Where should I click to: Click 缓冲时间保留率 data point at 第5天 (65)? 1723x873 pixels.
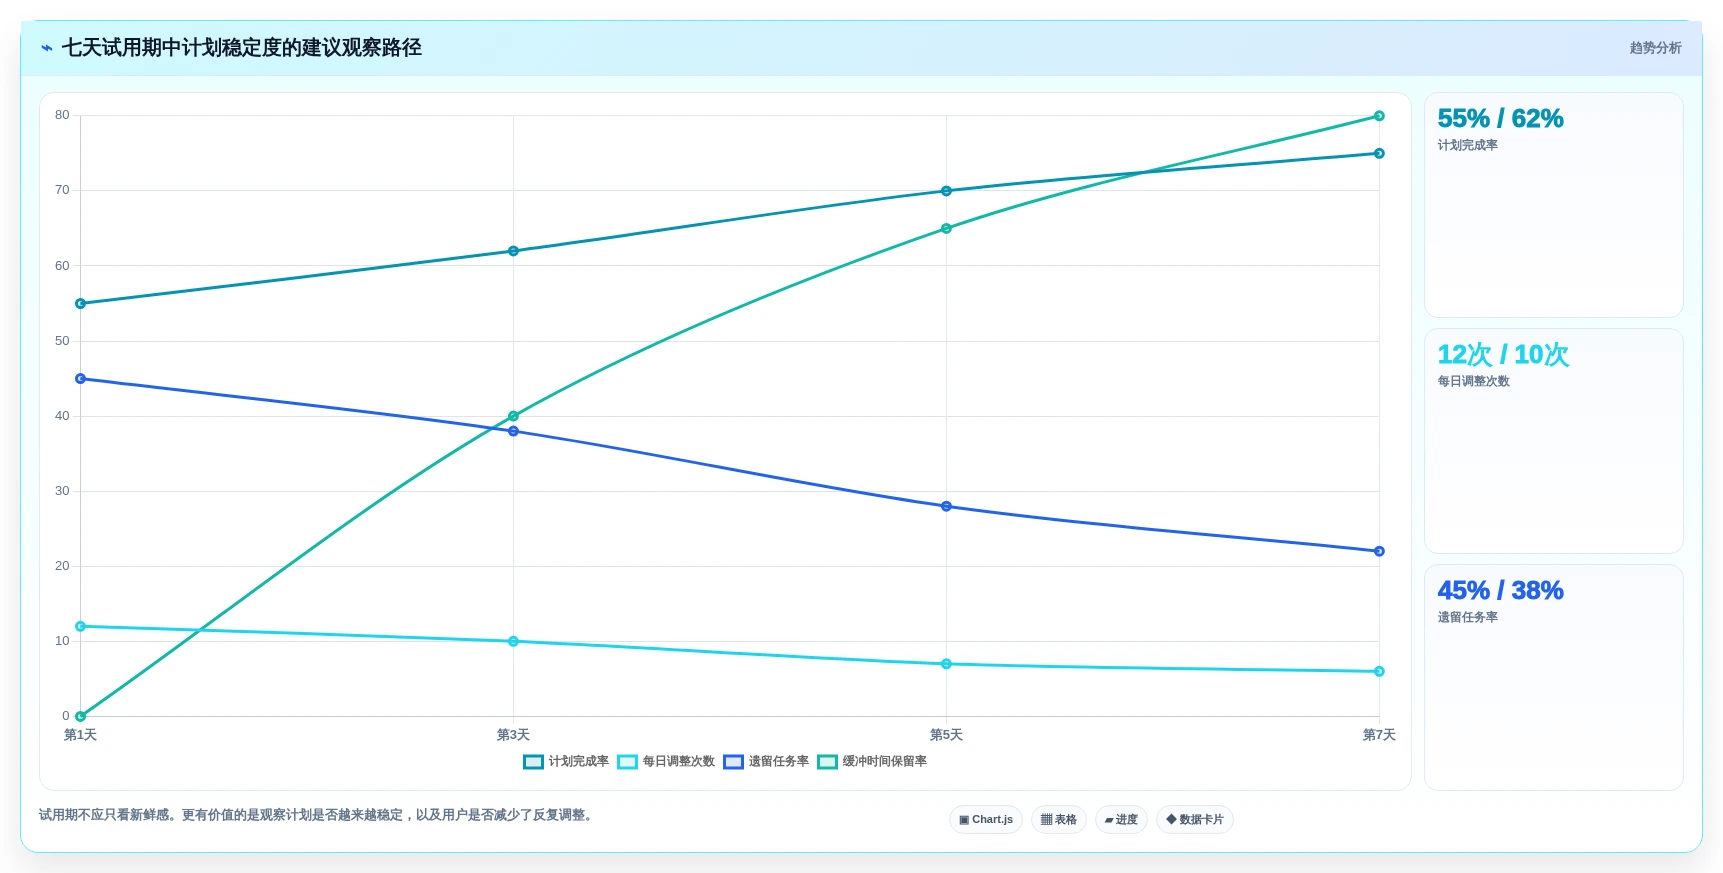(946, 229)
